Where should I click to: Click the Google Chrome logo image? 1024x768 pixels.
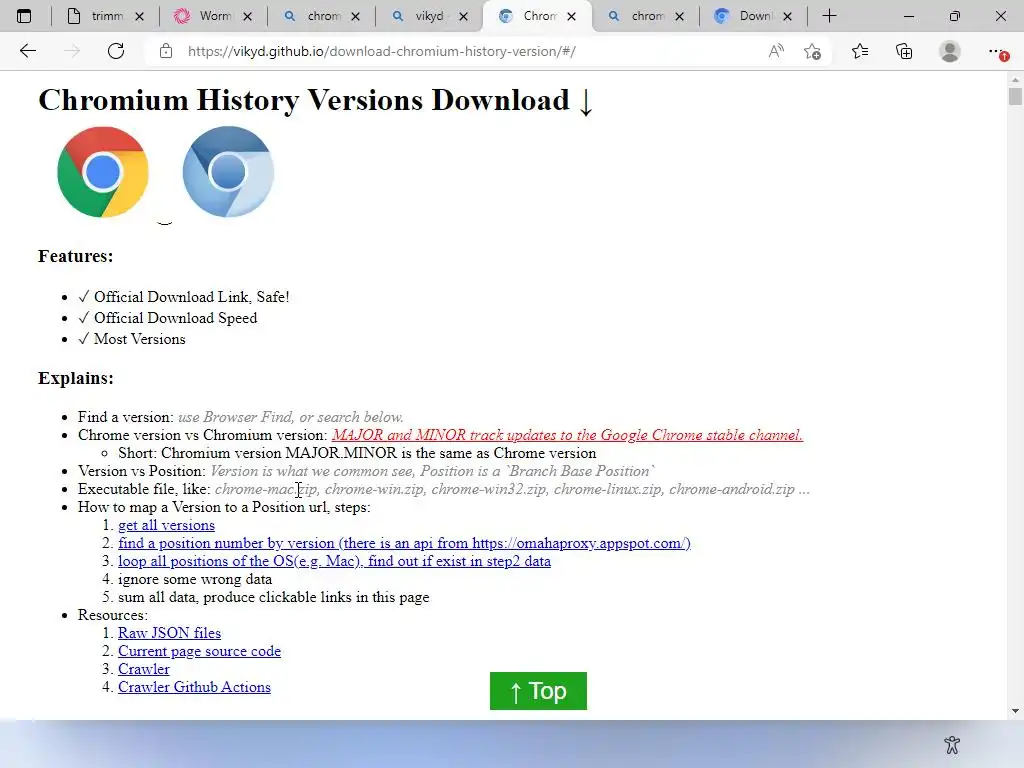[103, 172]
